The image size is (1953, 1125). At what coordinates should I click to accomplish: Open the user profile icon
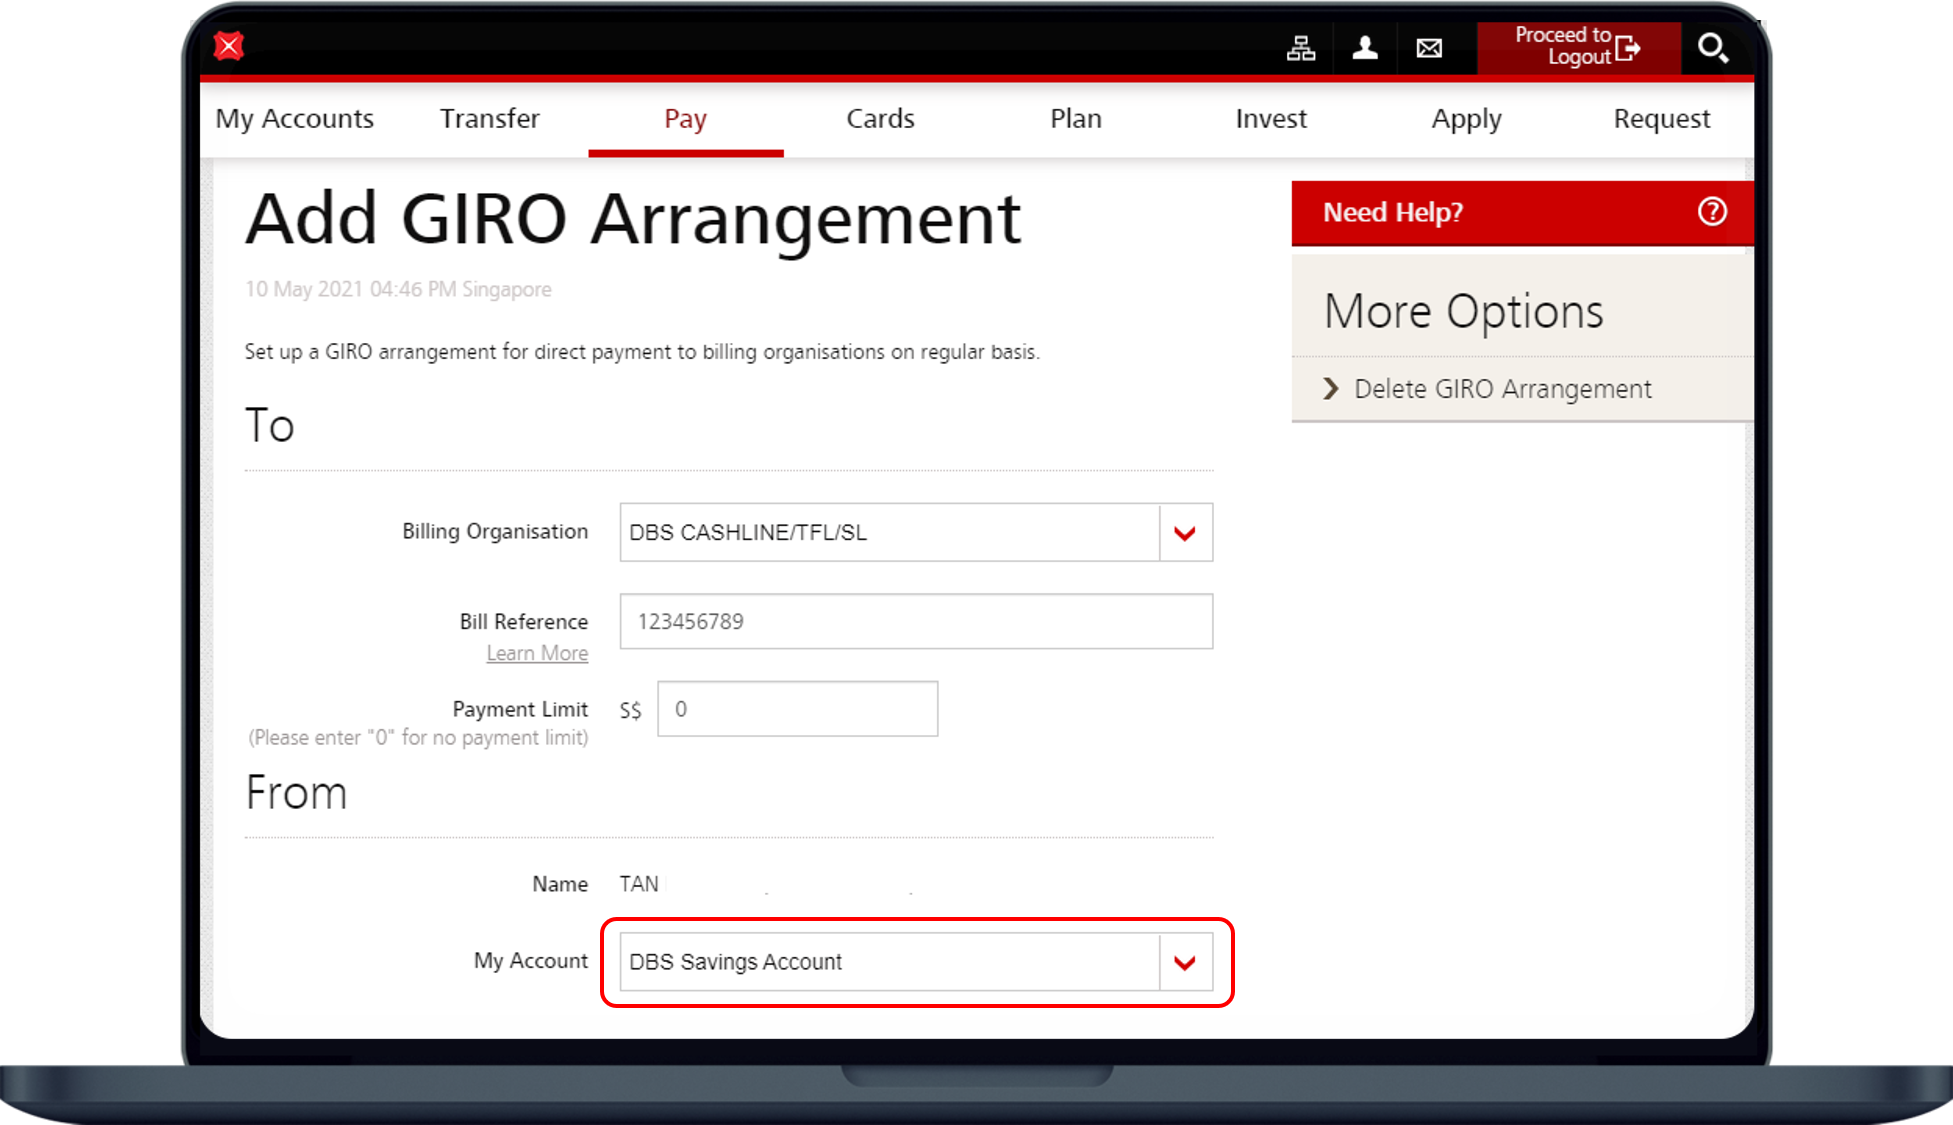pyautogui.click(x=1365, y=48)
